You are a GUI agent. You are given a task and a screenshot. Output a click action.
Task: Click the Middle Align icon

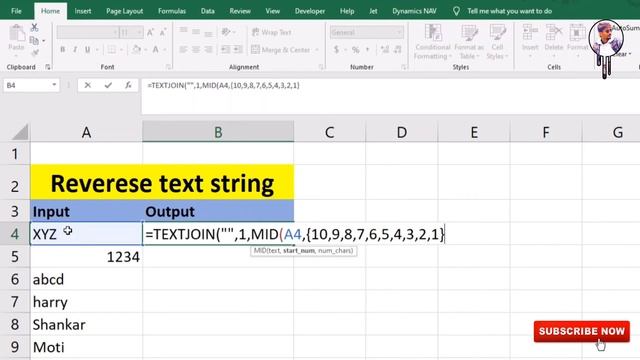pos(196,31)
